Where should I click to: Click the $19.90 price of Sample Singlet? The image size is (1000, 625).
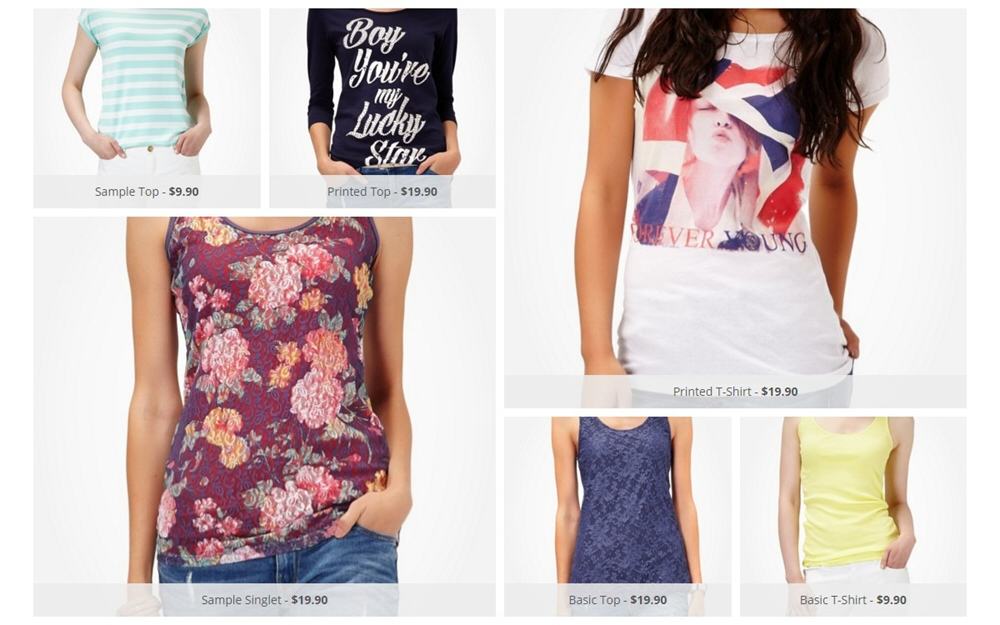(x=309, y=600)
